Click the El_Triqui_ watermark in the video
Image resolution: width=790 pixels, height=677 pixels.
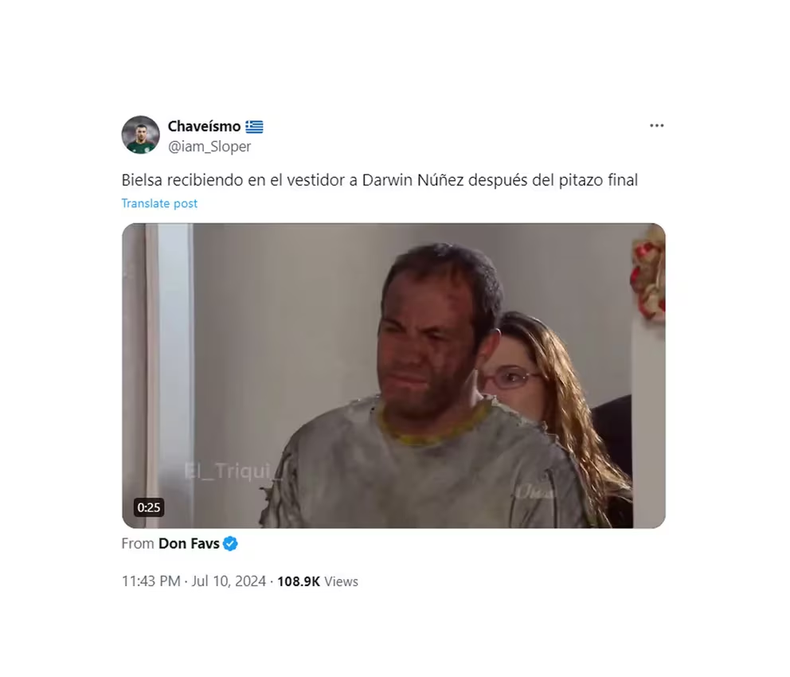[234, 471]
